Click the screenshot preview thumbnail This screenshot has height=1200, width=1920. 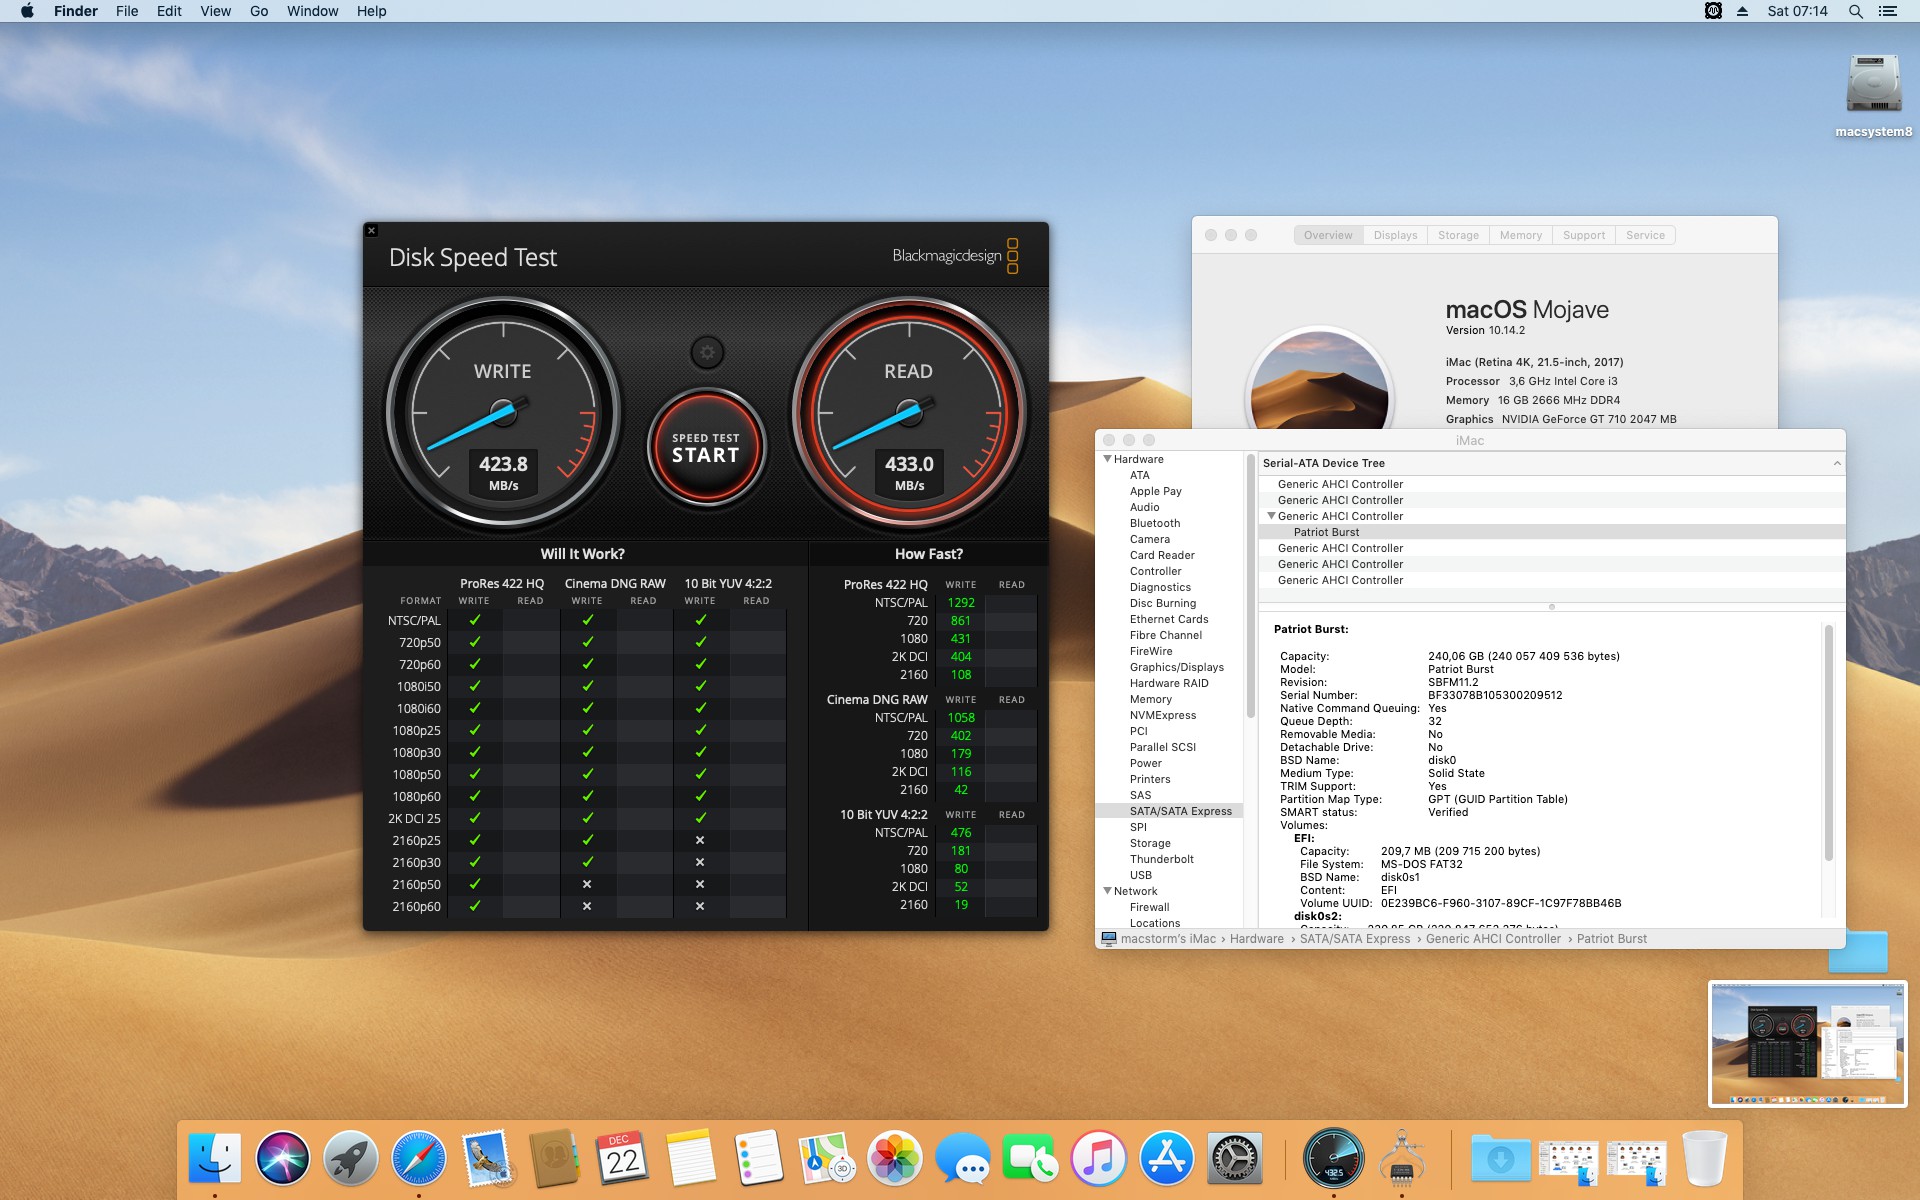[1807, 1043]
